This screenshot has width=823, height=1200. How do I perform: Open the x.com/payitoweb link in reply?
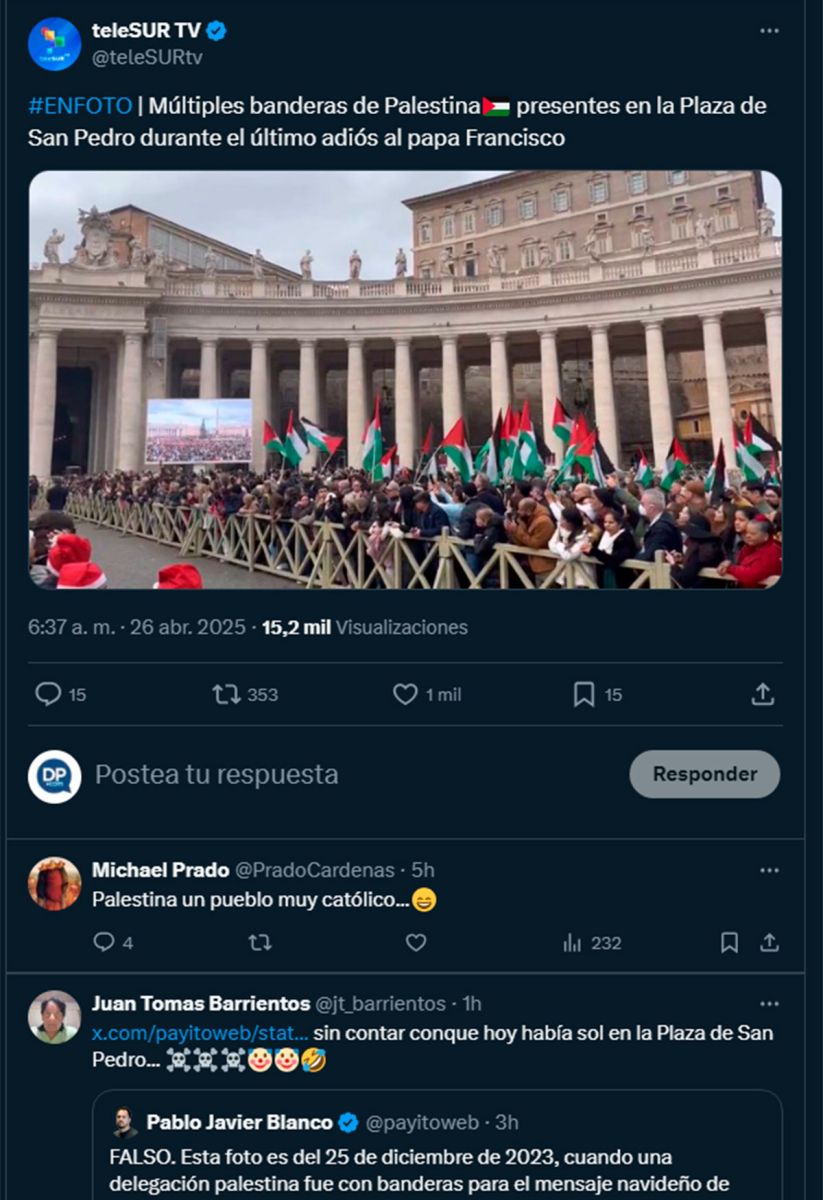coord(200,1033)
